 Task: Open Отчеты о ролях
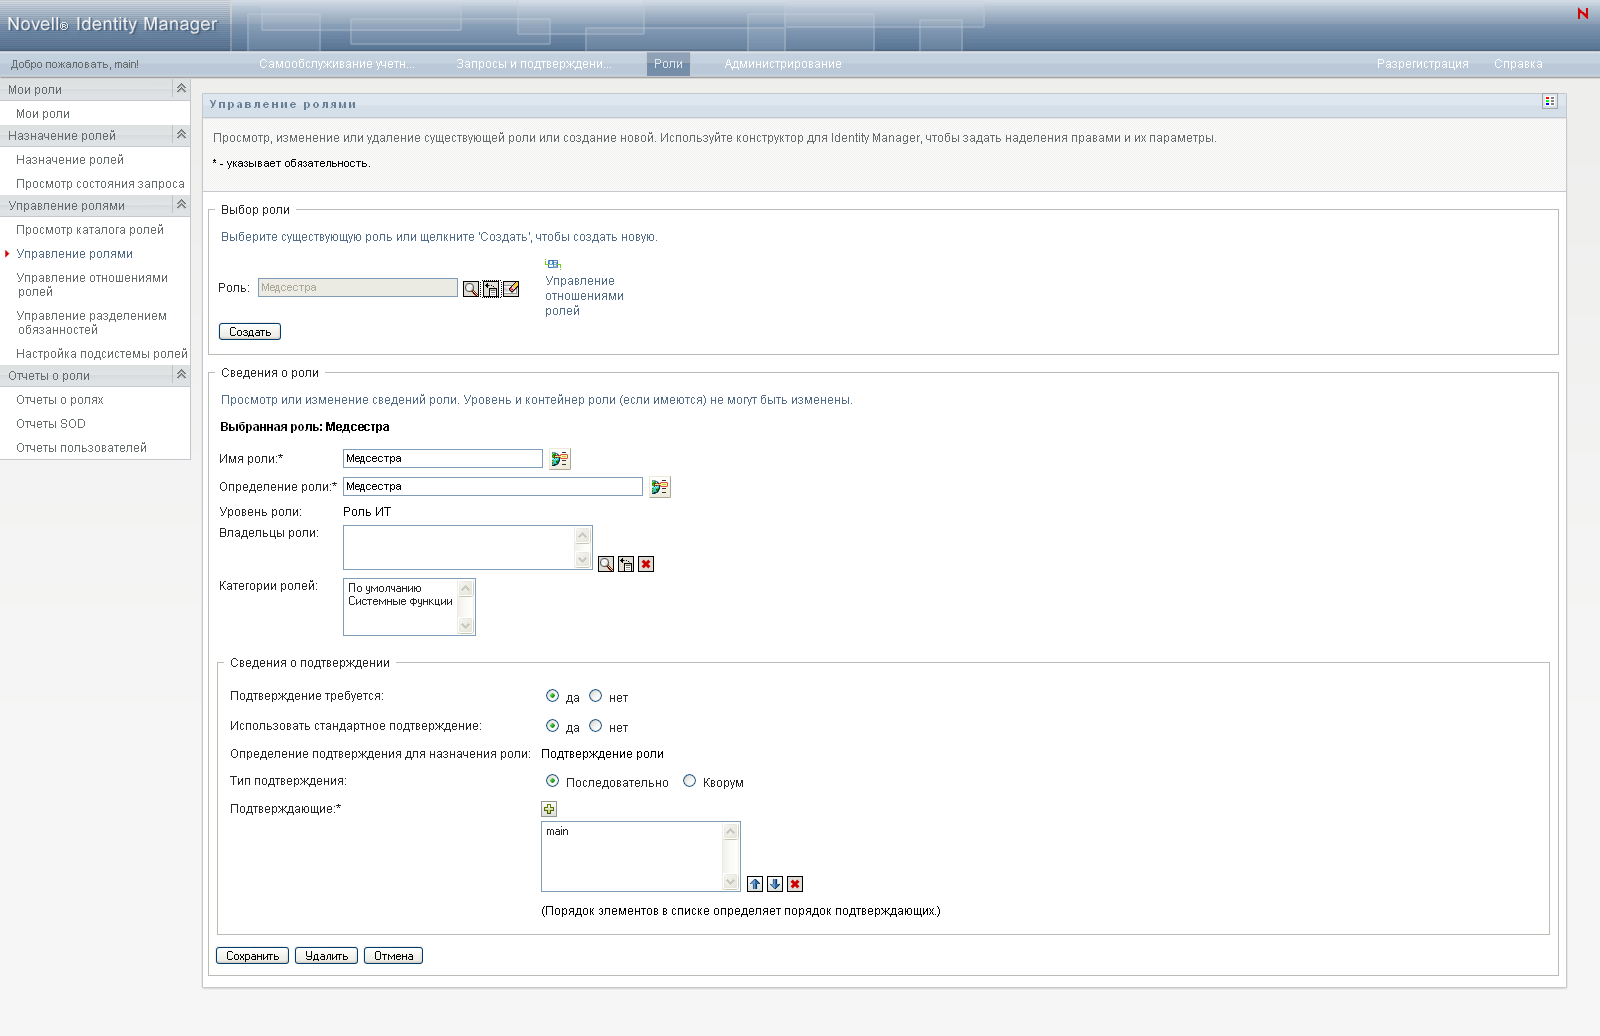tap(60, 400)
